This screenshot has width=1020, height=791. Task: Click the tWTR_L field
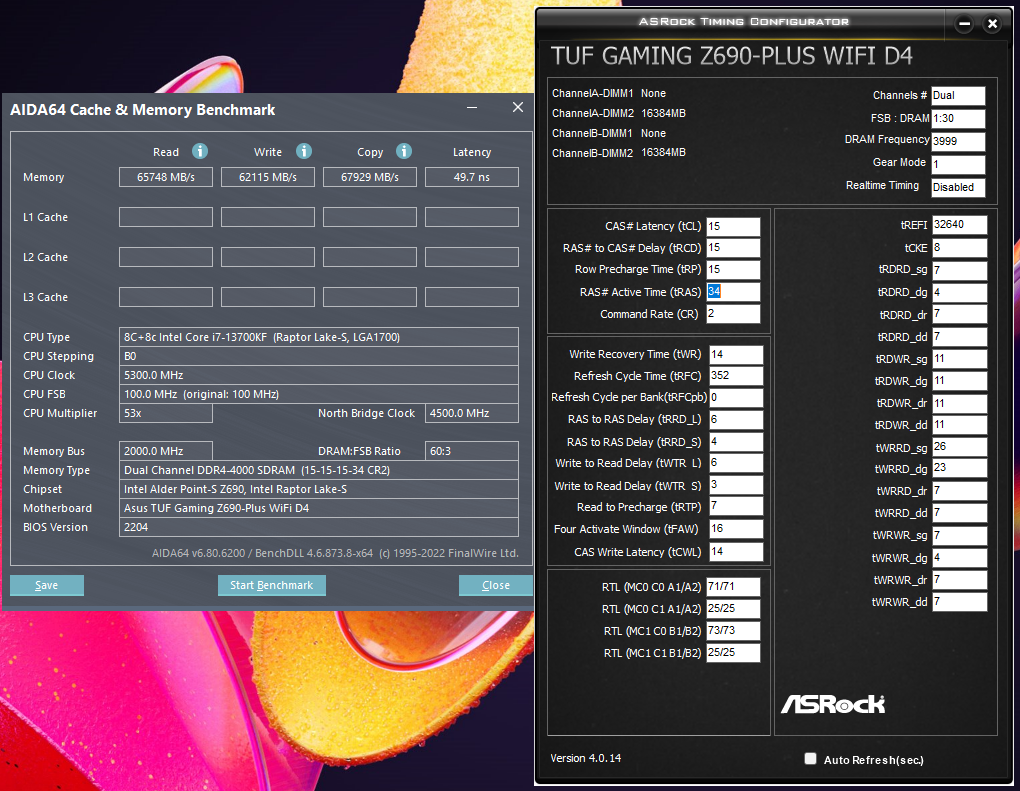click(x=736, y=463)
